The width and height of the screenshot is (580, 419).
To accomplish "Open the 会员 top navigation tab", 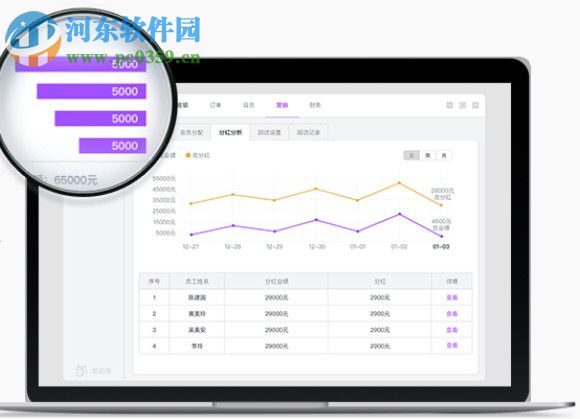I will (x=249, y=105).
